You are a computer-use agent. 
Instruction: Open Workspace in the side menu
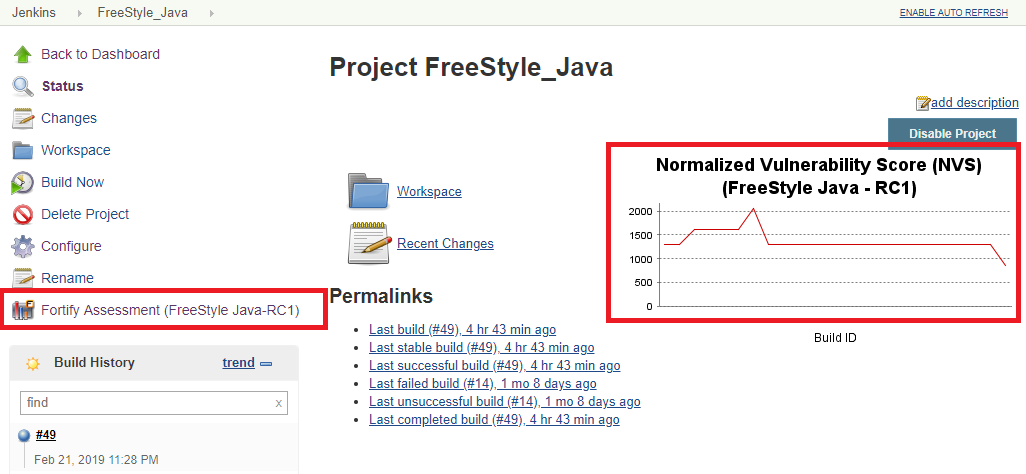point(76,151)
